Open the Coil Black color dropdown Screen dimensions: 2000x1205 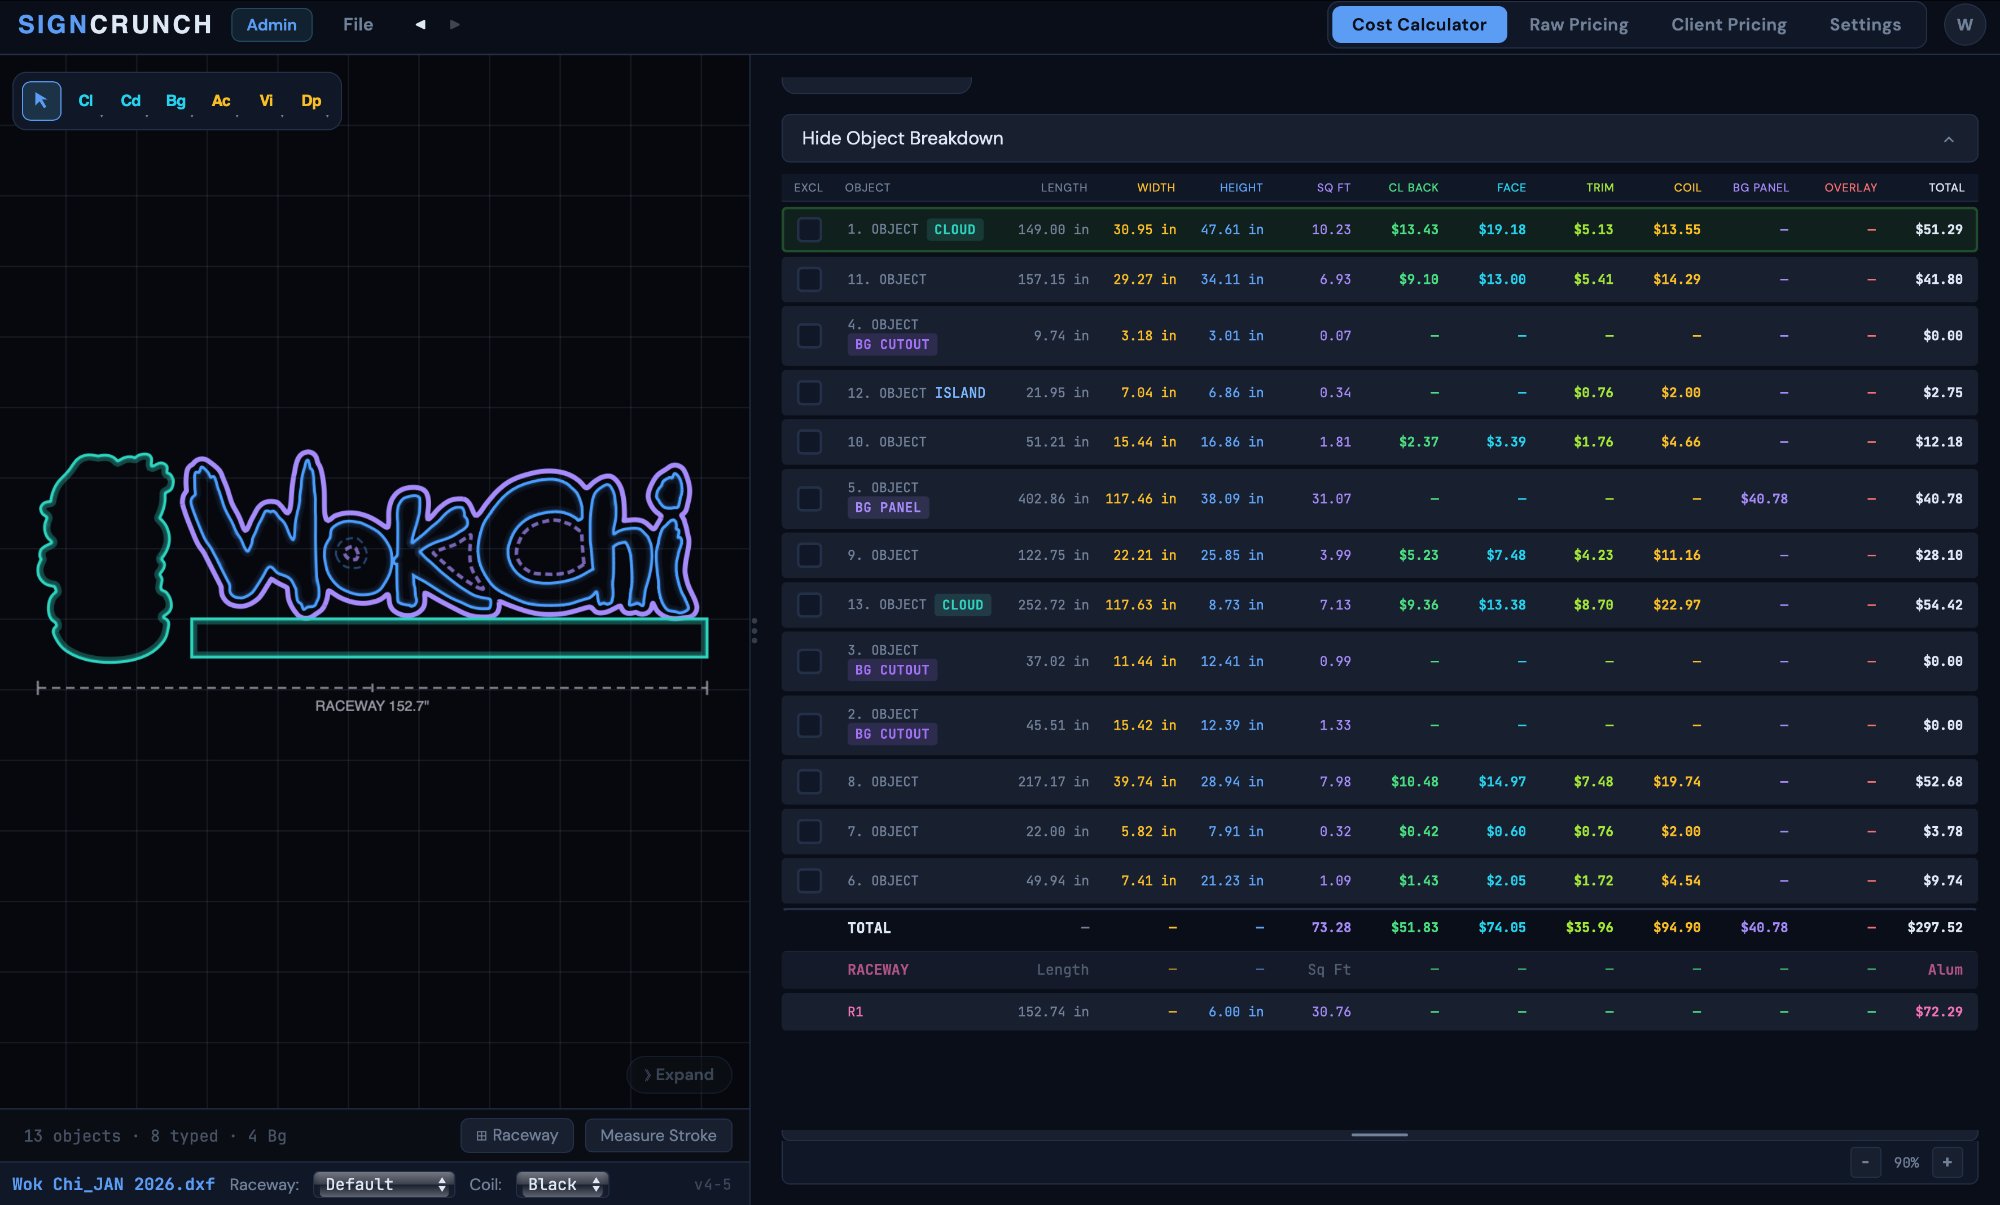(x=562, y=1184)
